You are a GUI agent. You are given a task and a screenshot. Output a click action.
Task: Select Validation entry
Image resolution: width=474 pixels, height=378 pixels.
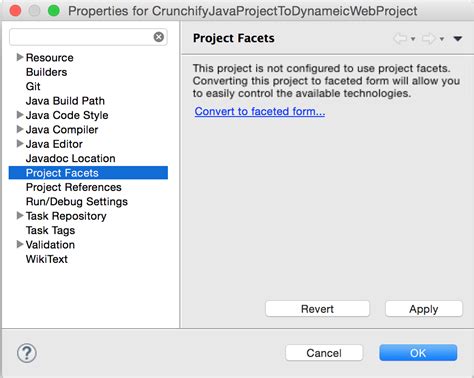[50, 244]
